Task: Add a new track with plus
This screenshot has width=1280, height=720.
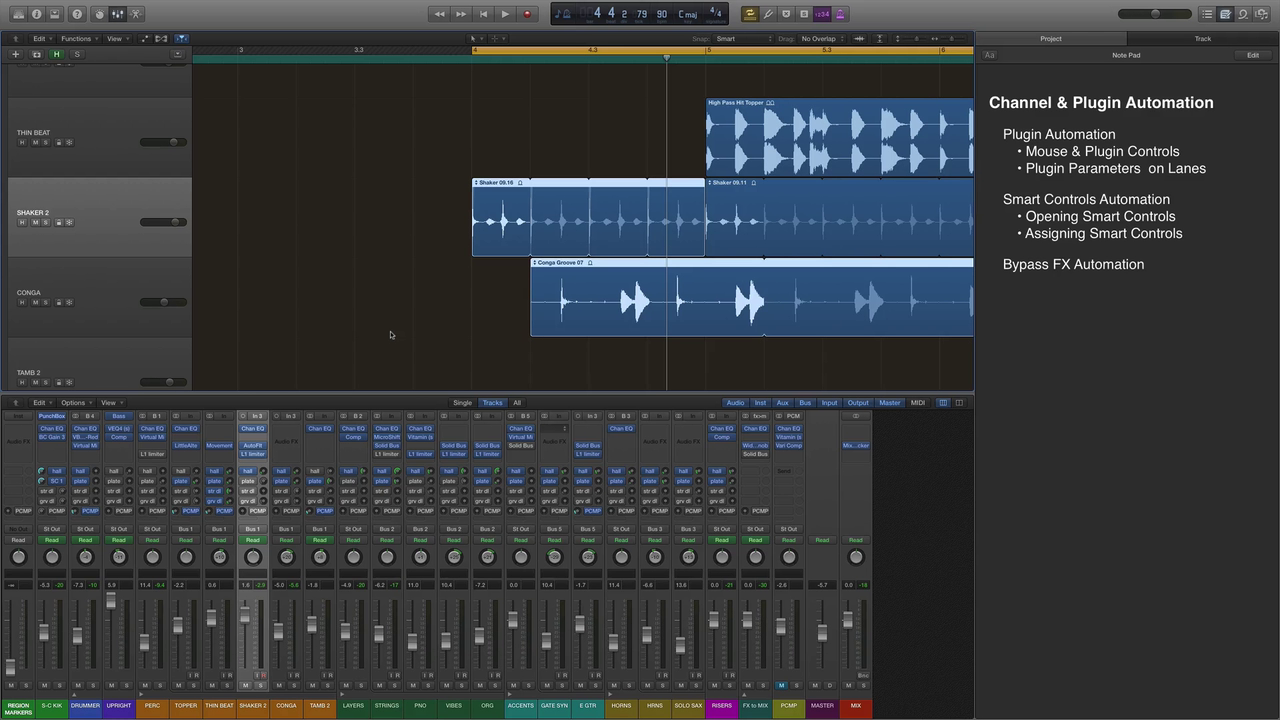Action: point(16,54)
